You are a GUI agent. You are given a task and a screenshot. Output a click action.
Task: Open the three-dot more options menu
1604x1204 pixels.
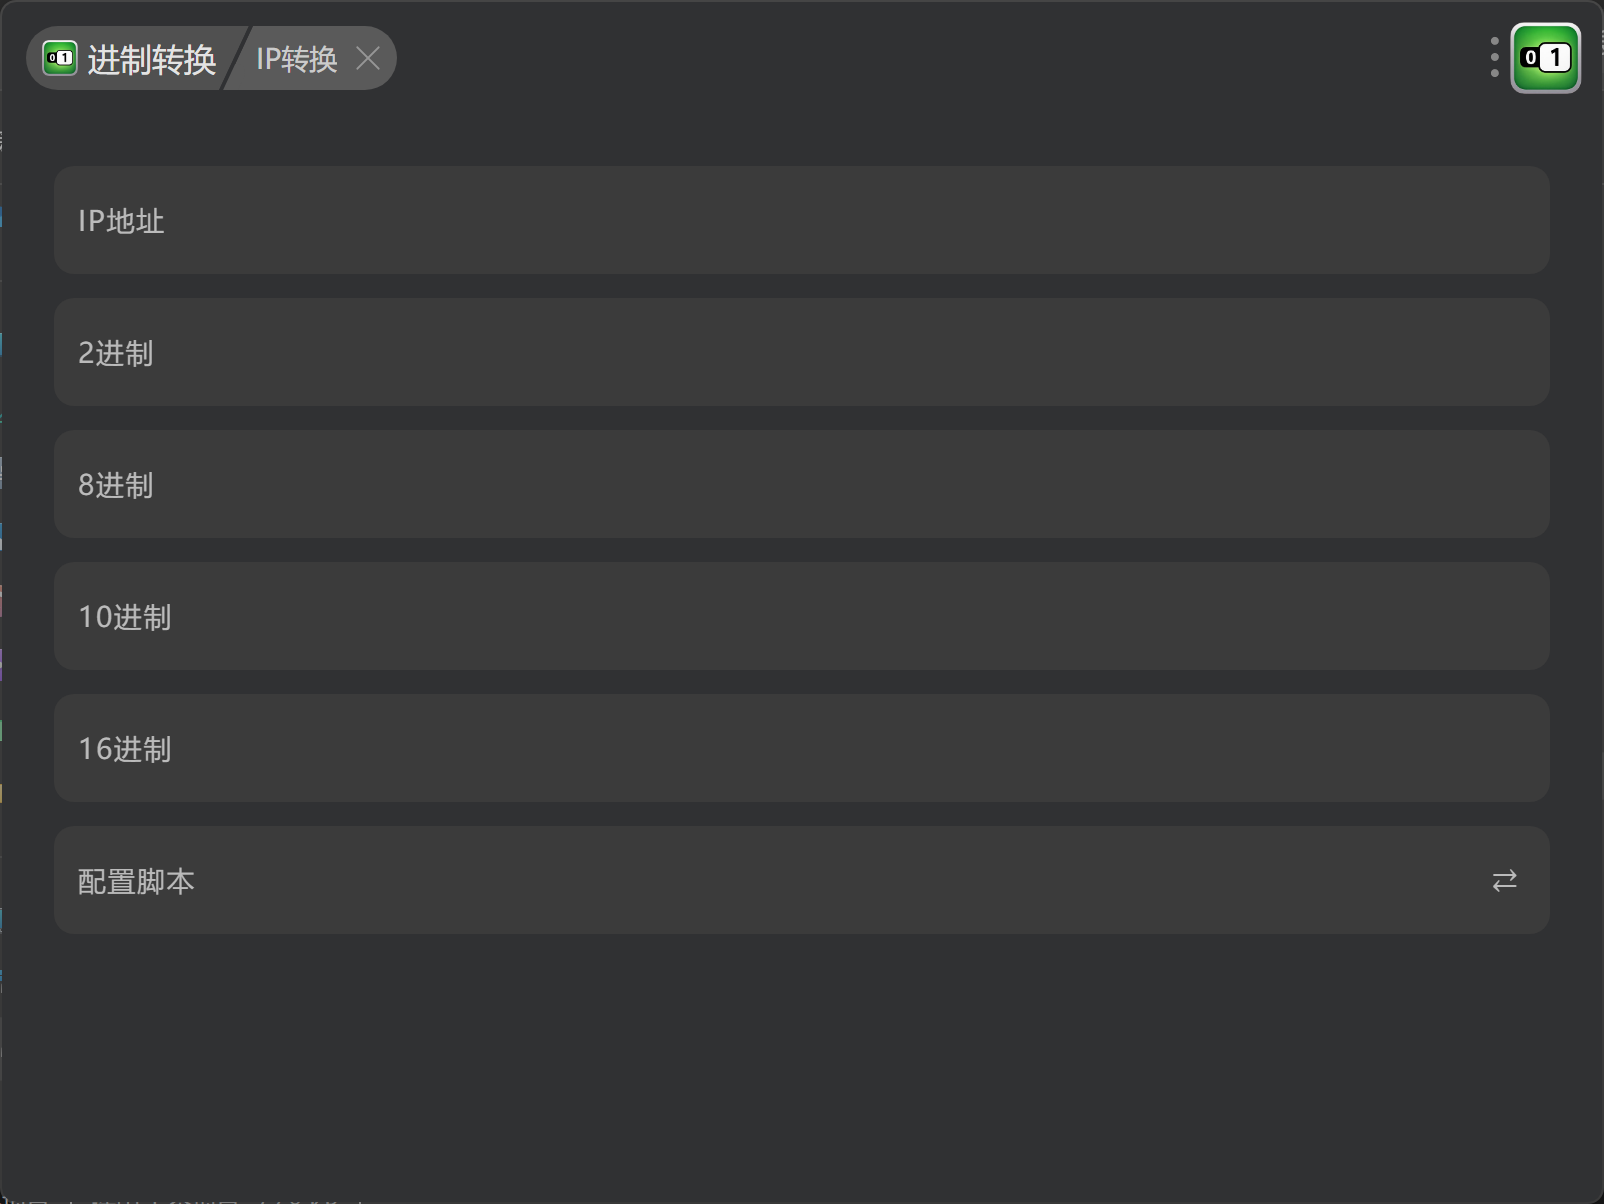tap(1494, 58)
